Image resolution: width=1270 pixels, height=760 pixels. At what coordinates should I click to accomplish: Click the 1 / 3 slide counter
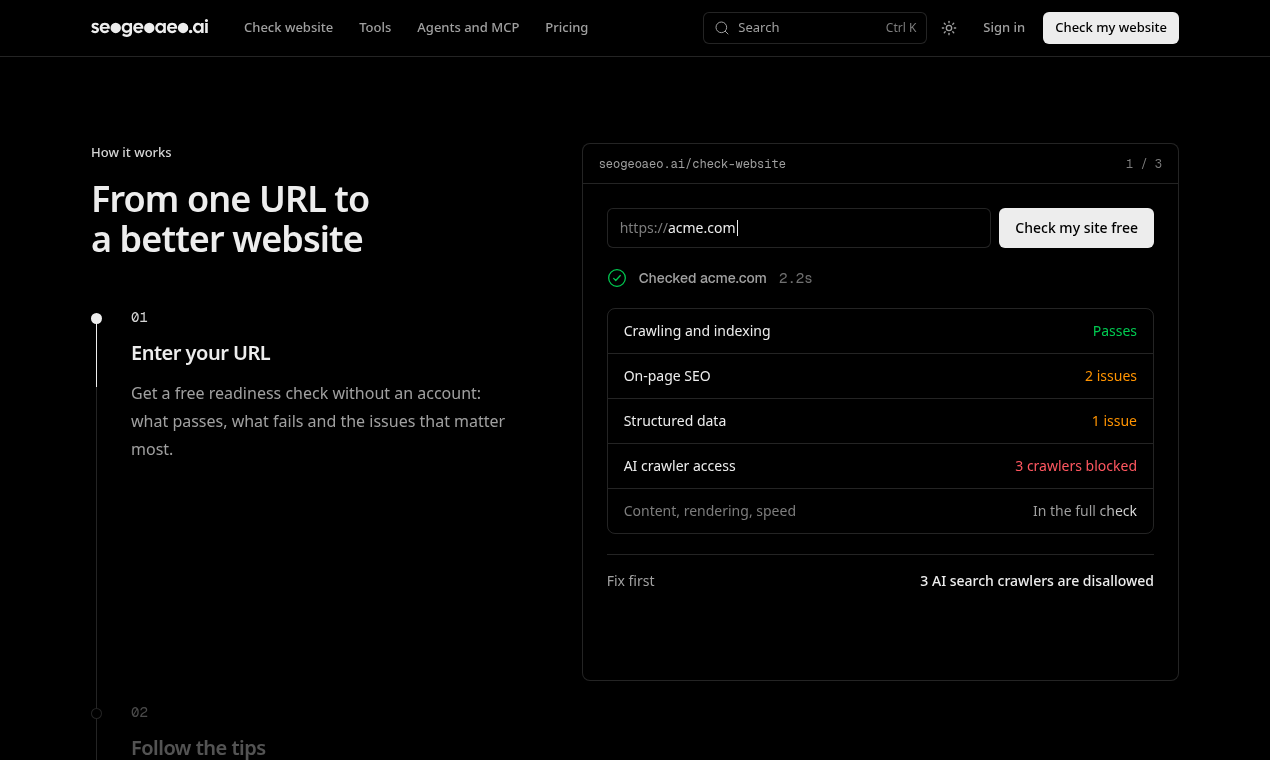coord(1144,164)
